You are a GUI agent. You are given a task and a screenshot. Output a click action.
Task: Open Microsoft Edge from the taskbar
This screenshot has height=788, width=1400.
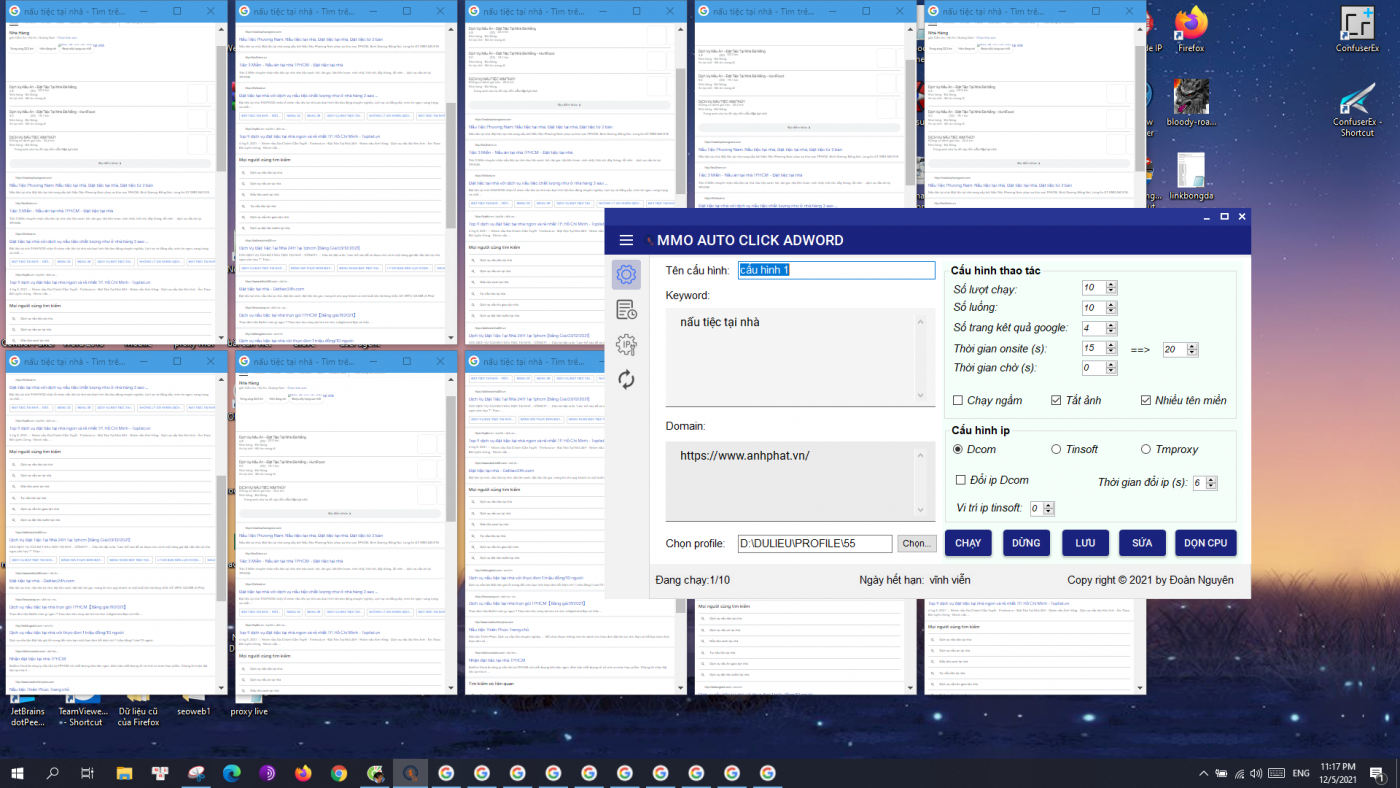232,773
